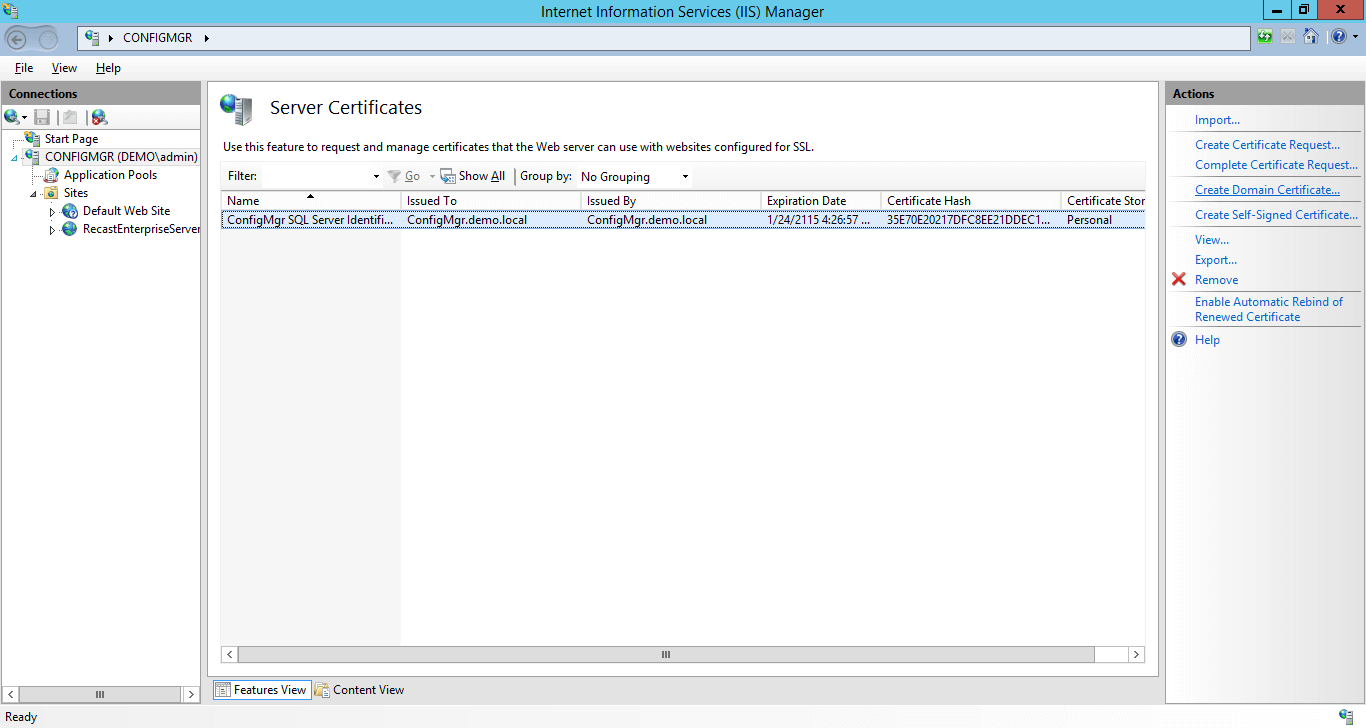Select the Start Page tree item
Screen dimensions: 1366x728
click(71, 139)
